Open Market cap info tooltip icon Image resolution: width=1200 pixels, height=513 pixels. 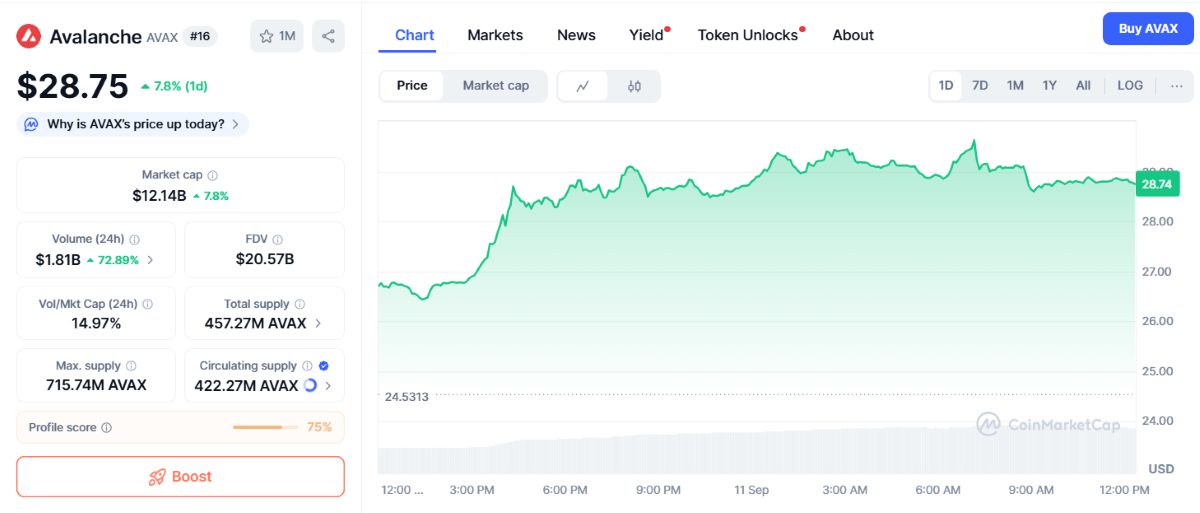point(212,175)
